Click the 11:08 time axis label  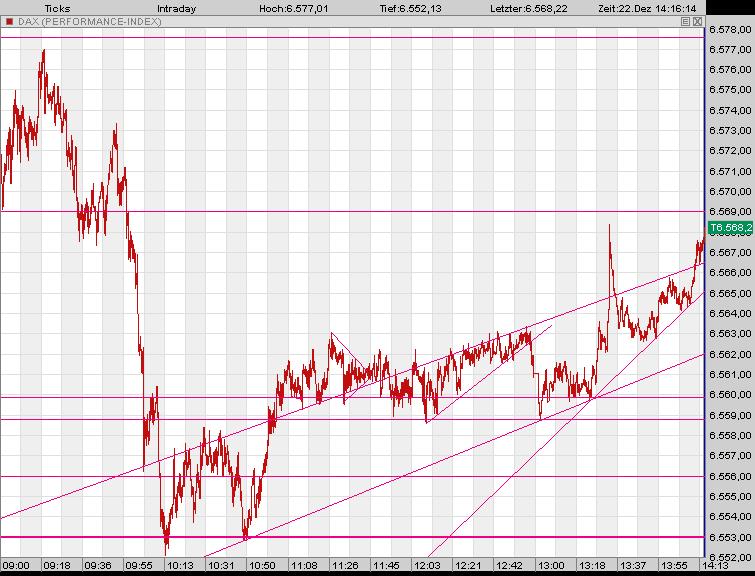[x=304, y=565]
